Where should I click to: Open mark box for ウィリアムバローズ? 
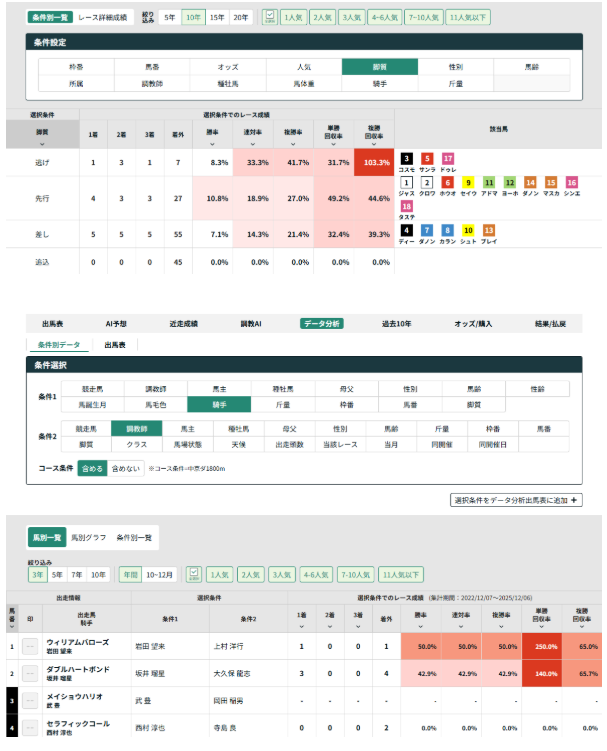[30, 646]
